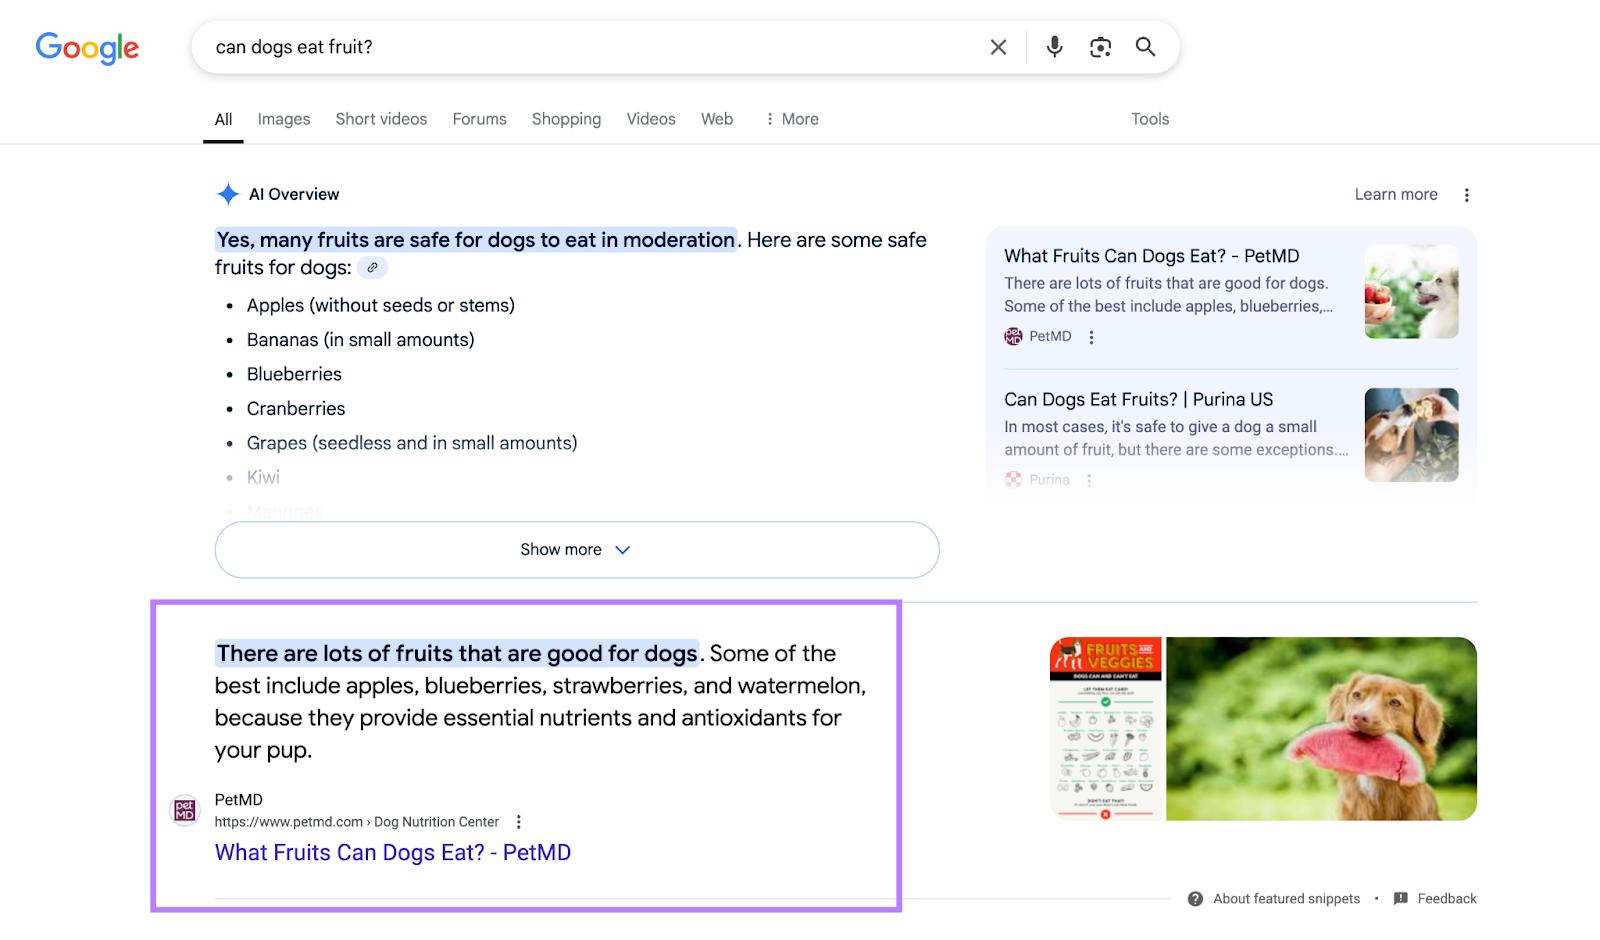This screenshot has width=1600, height=940.
Task: Open the question mark icon near About featured snippets
Action: (x=1193, y=898)
